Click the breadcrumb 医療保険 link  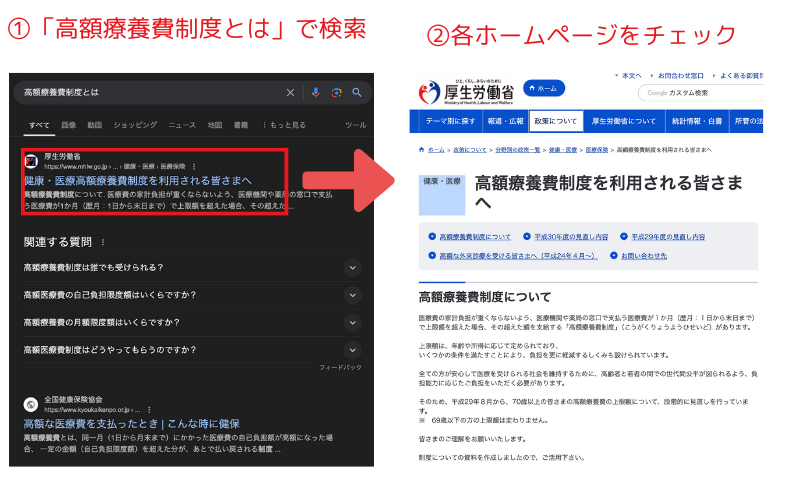pyautogui.click(x=597, y=150)
